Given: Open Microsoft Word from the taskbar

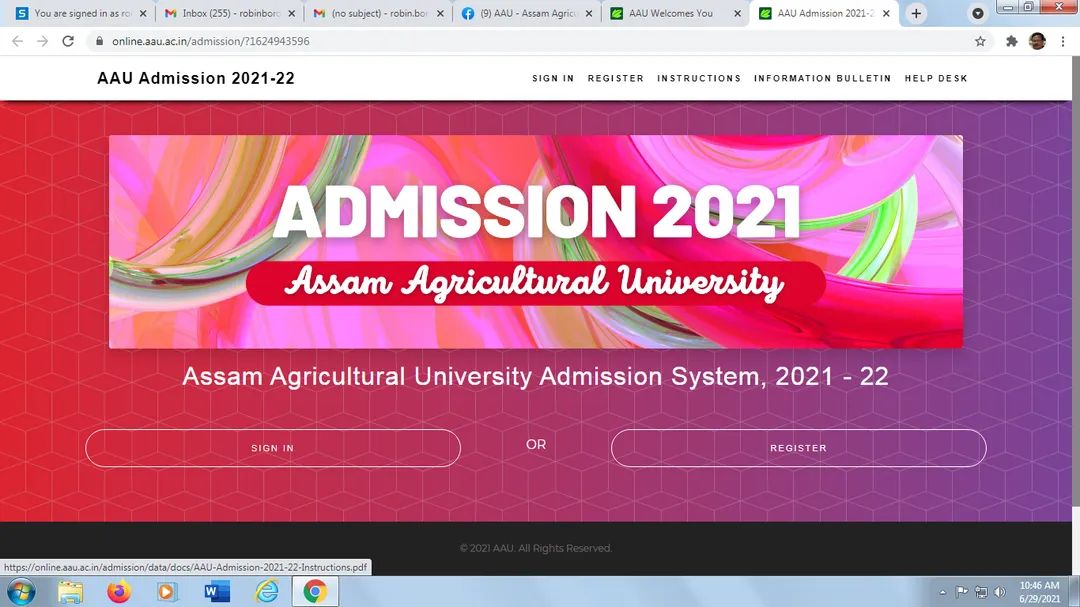Looking at the screenshot, I should coord(216,591).
